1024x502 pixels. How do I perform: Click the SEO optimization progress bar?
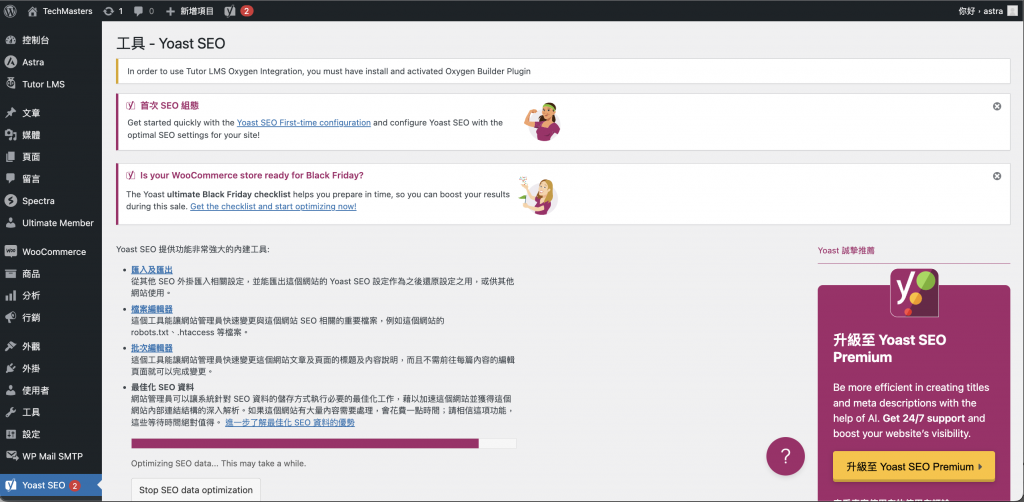324,443
